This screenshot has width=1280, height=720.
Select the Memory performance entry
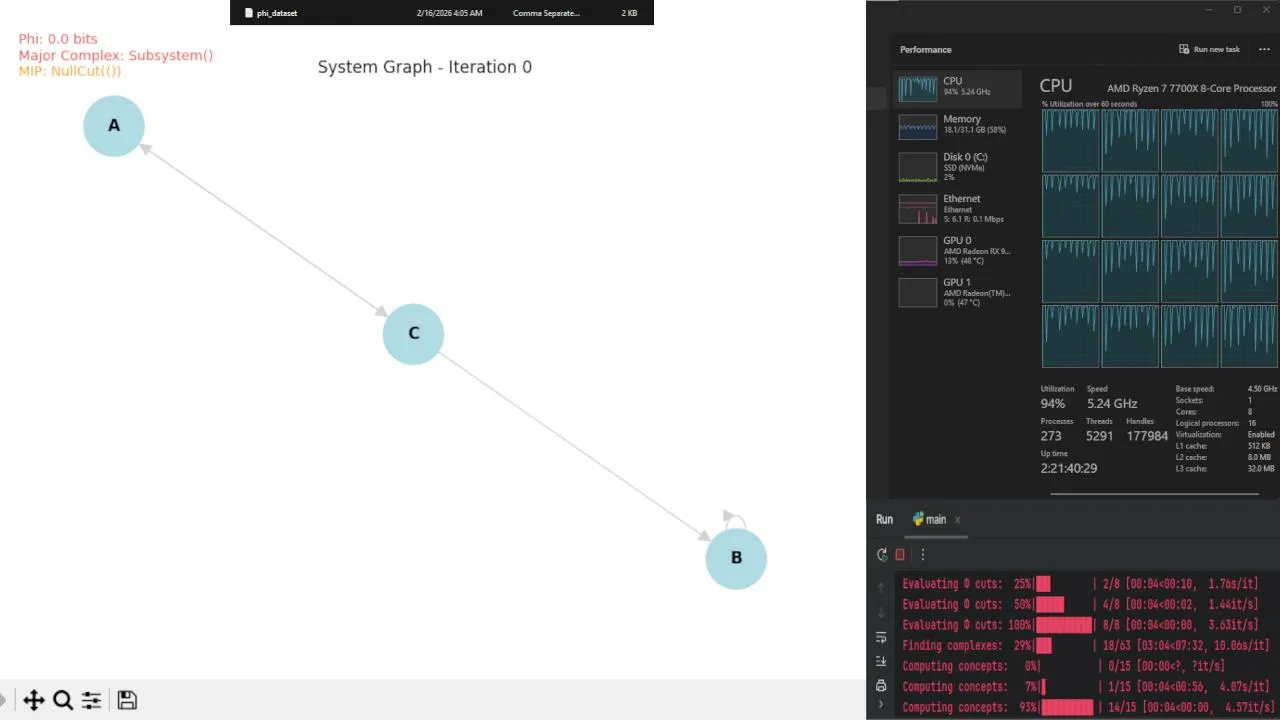958,125
